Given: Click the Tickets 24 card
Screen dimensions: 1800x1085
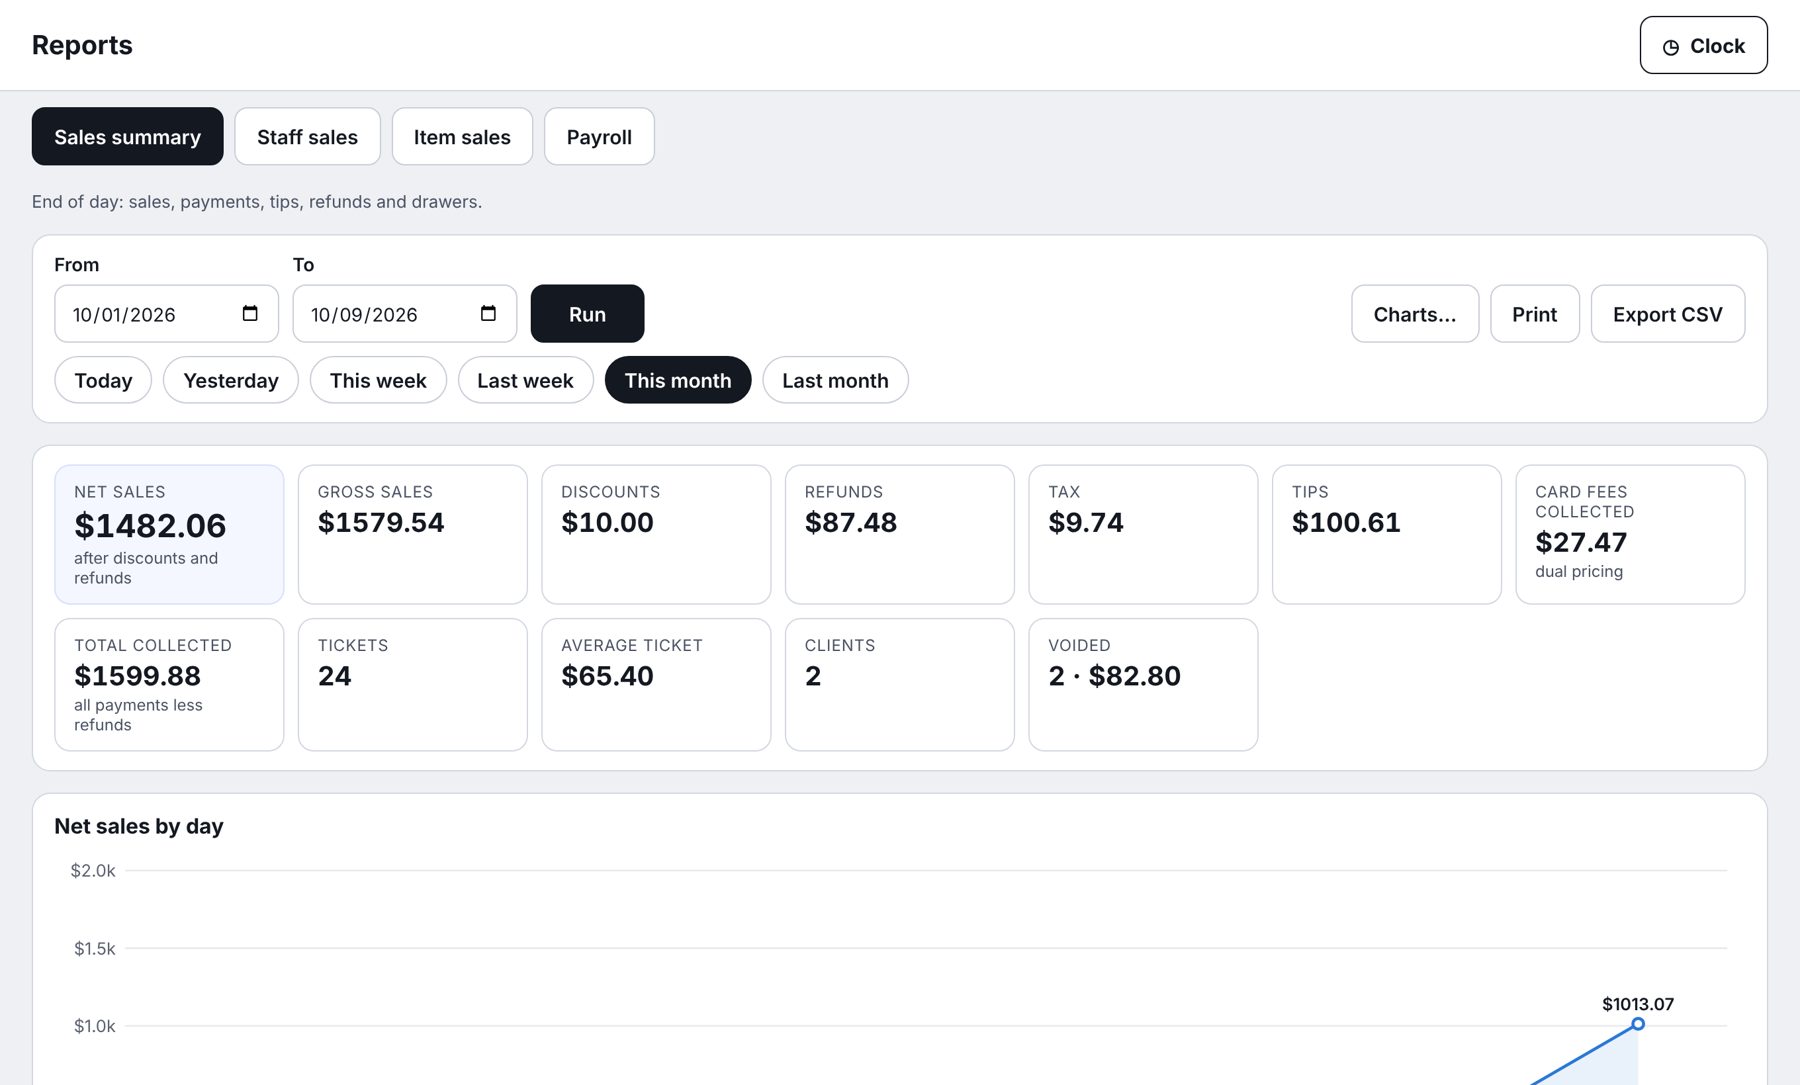Looking at the screenshot, I should 412,684.
